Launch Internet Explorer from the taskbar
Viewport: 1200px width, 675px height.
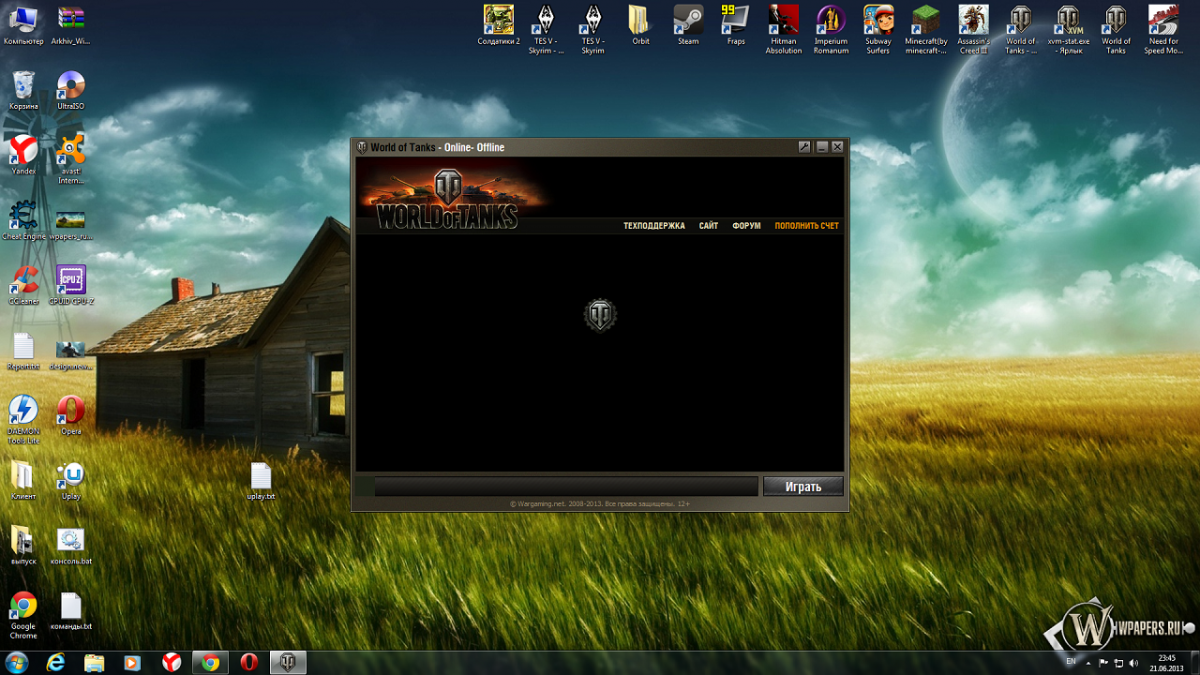point(56,662)
